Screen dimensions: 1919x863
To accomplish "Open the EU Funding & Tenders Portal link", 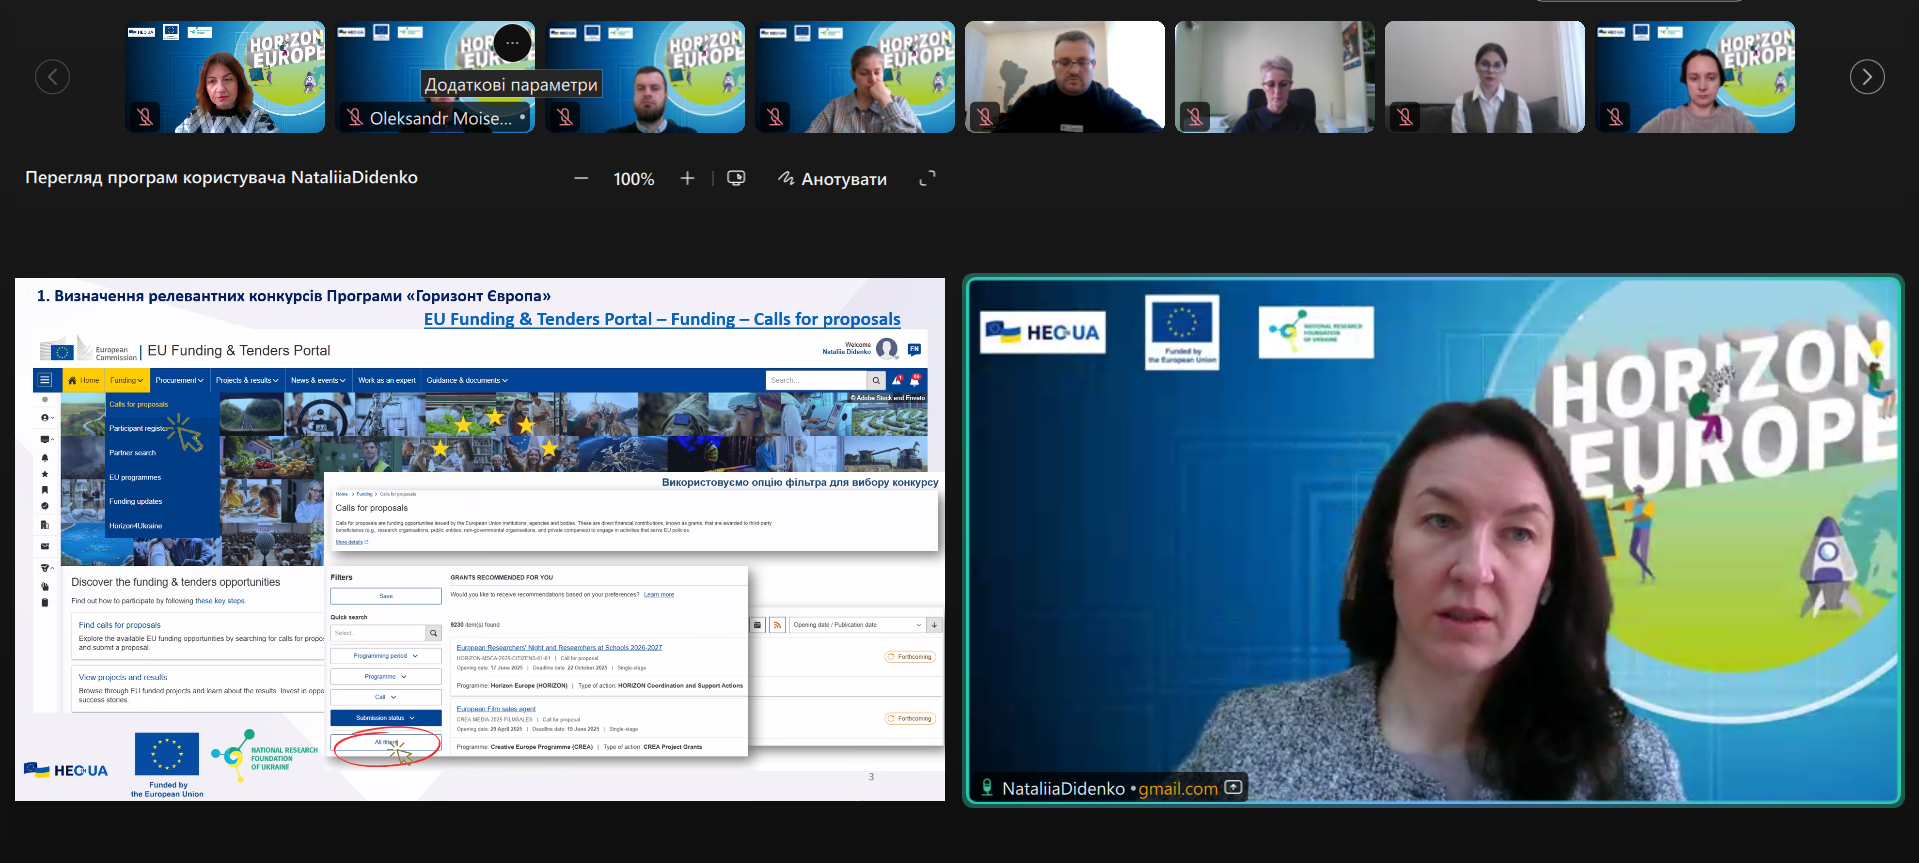I will [x=661, y=319].
